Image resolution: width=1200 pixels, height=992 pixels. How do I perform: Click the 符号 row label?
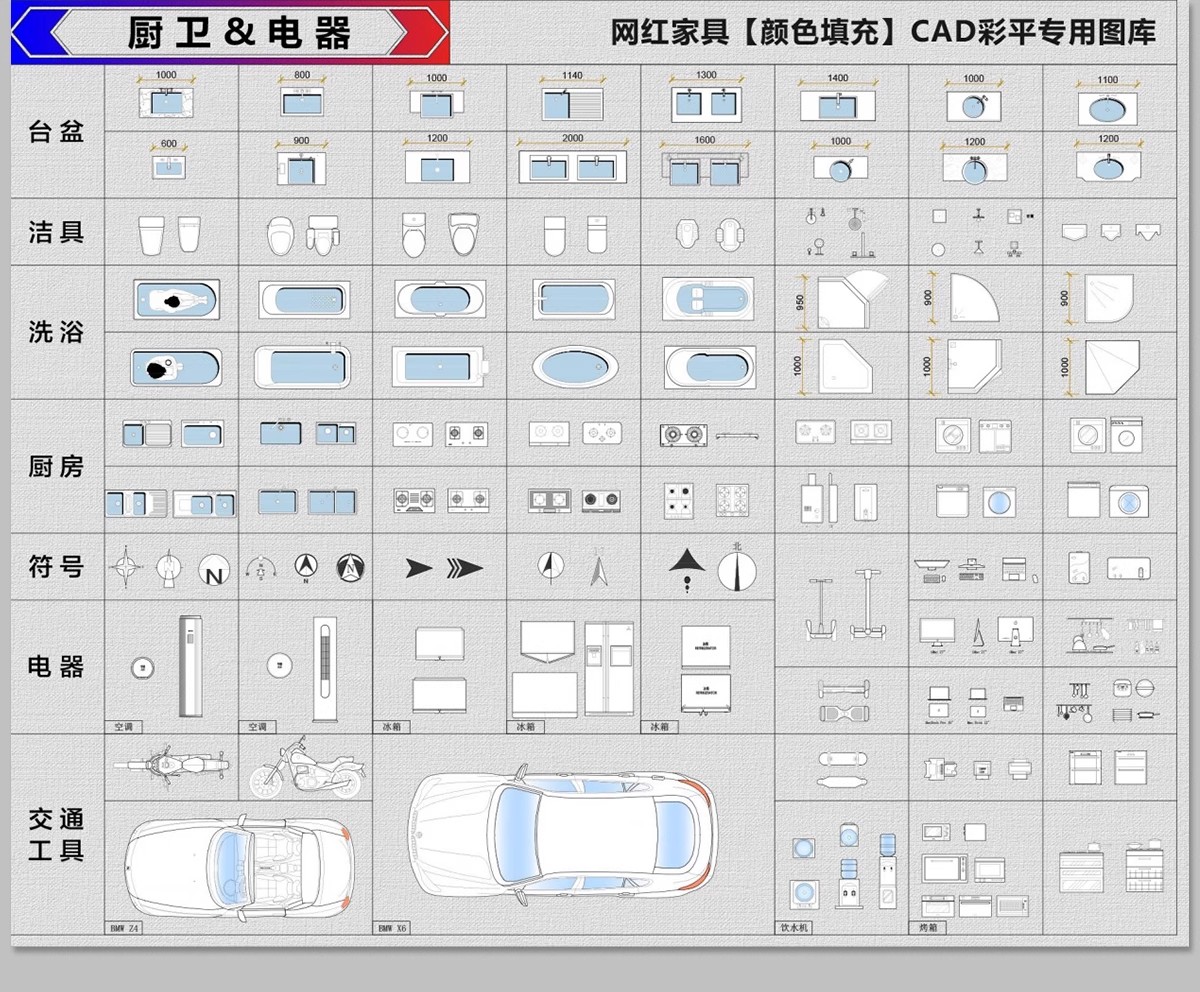click(x=56, y=566)
